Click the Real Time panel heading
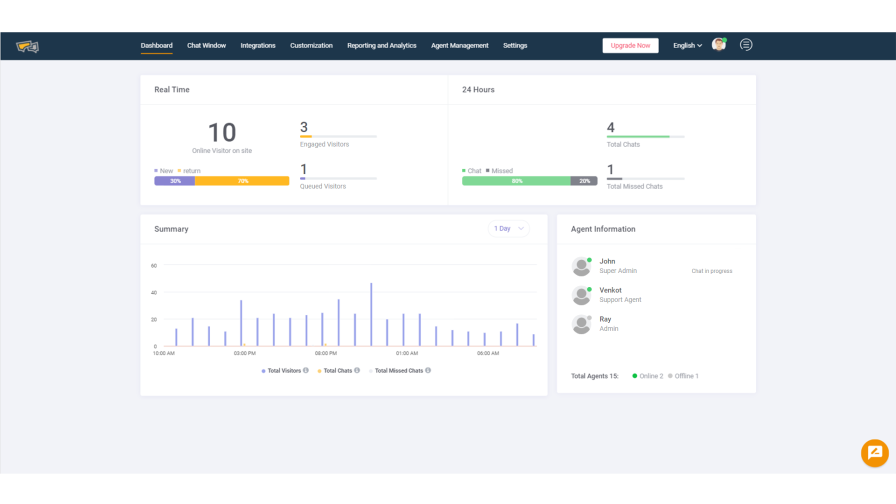The image size is (896, 504). (171, 90)
